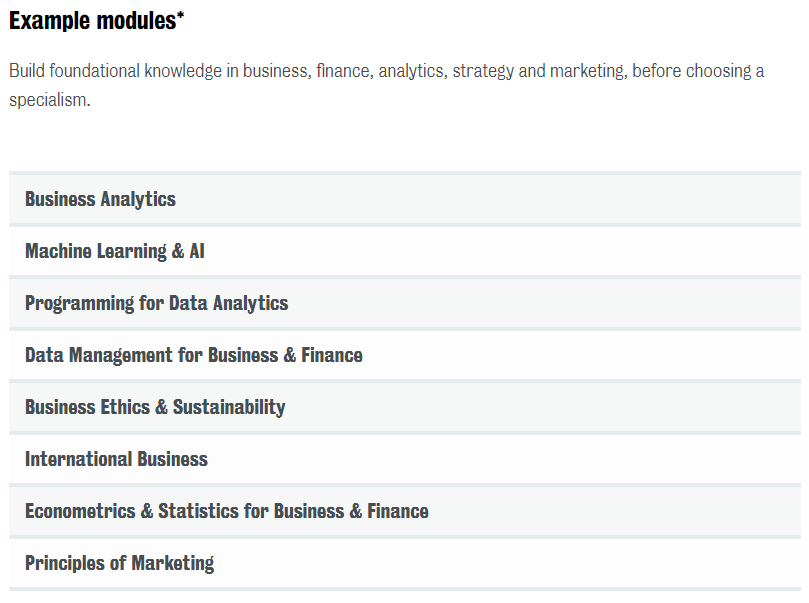This screenshot has width=809, height=603.
Task: Expand the Principles of Marketing module
Action: click(404, 563)
